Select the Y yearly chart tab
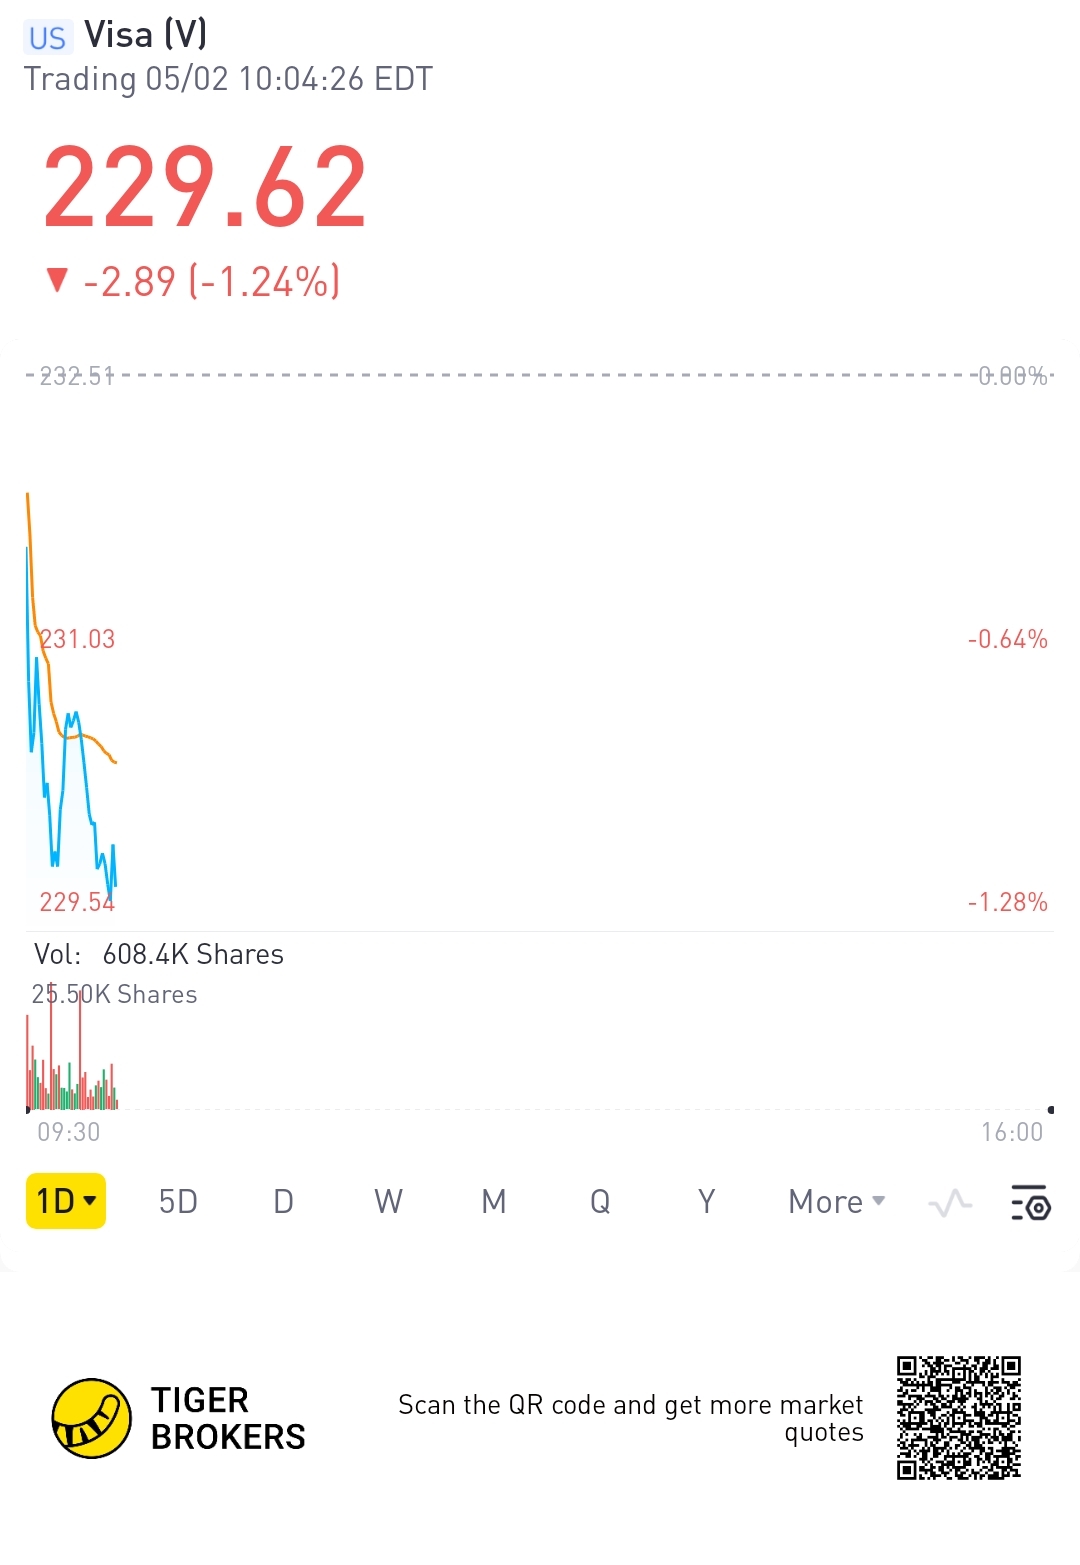 click(x=706, y=1201)
